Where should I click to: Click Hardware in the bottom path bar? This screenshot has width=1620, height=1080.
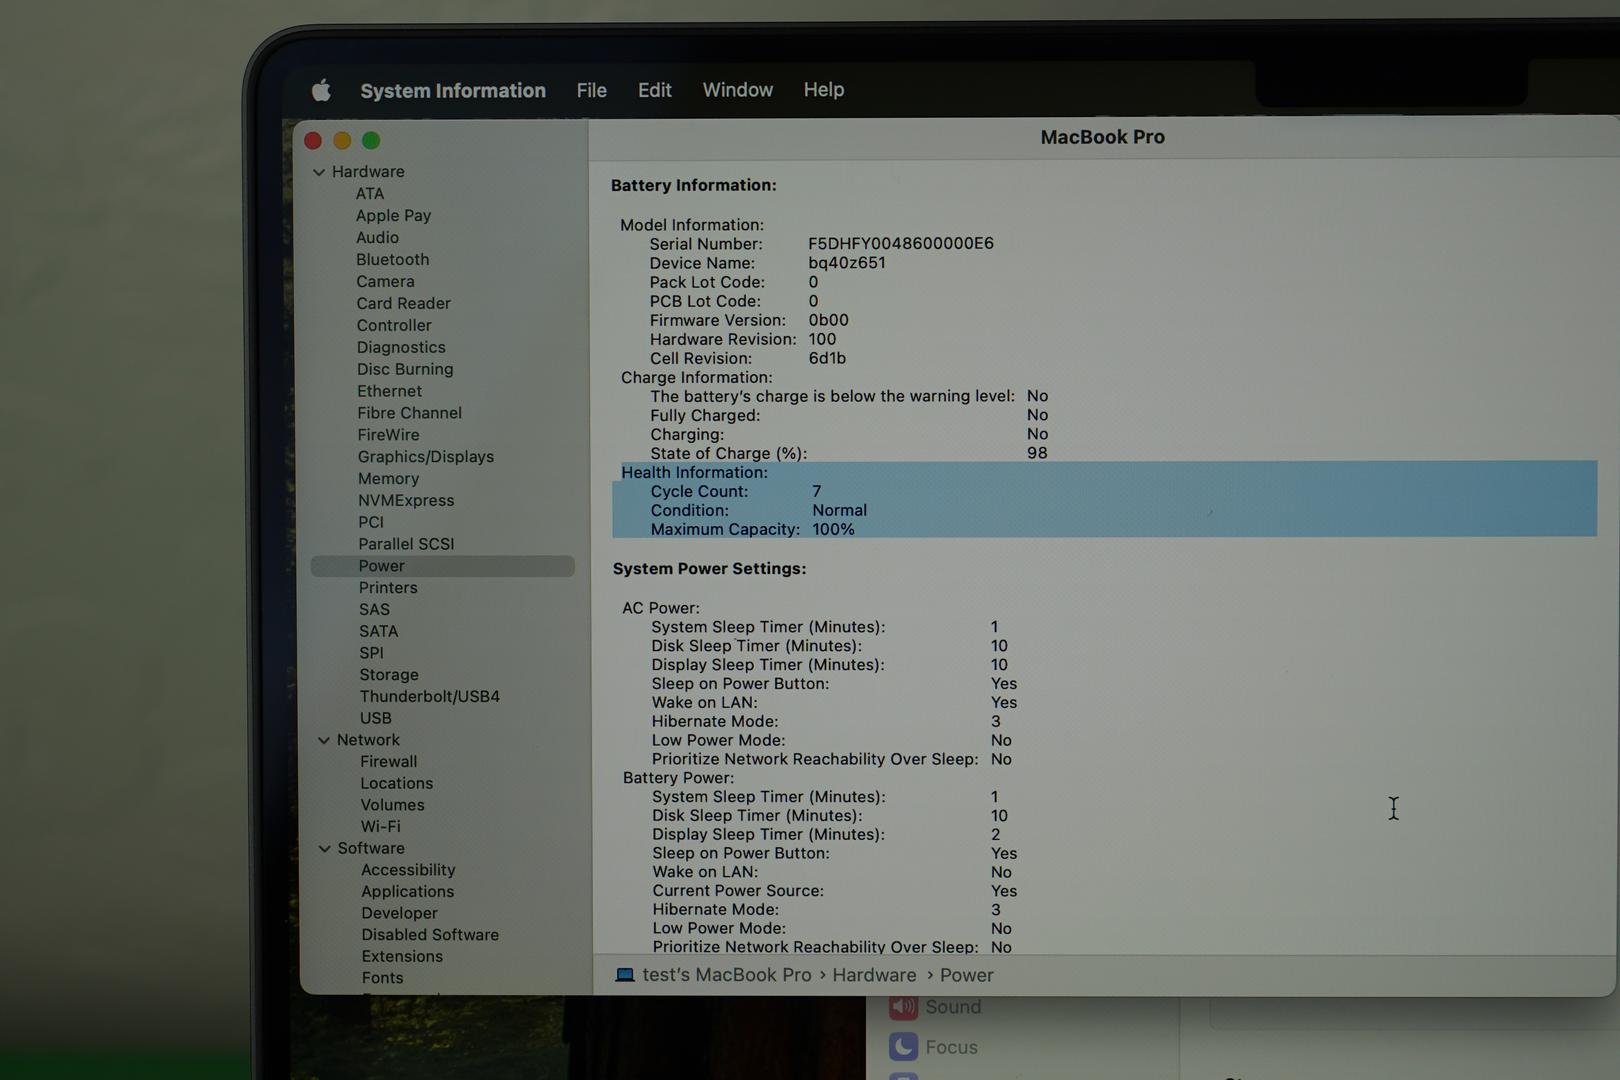pyautogui.click(x=873, y=975)
